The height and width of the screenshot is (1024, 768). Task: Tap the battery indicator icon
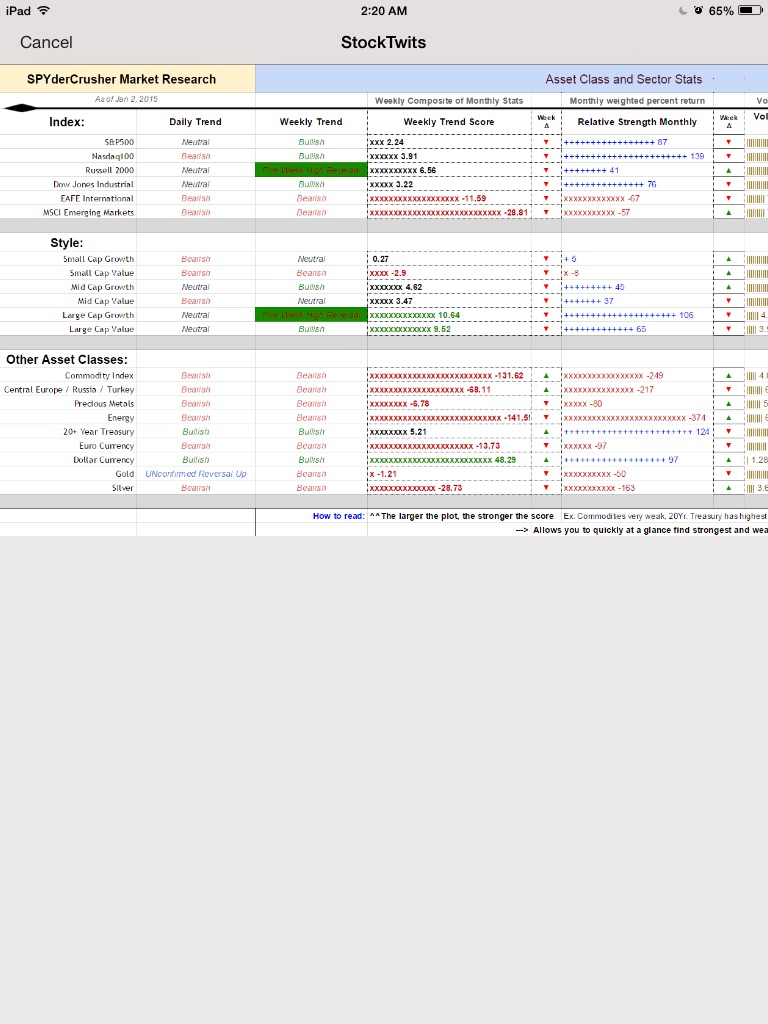coord(749,10)
